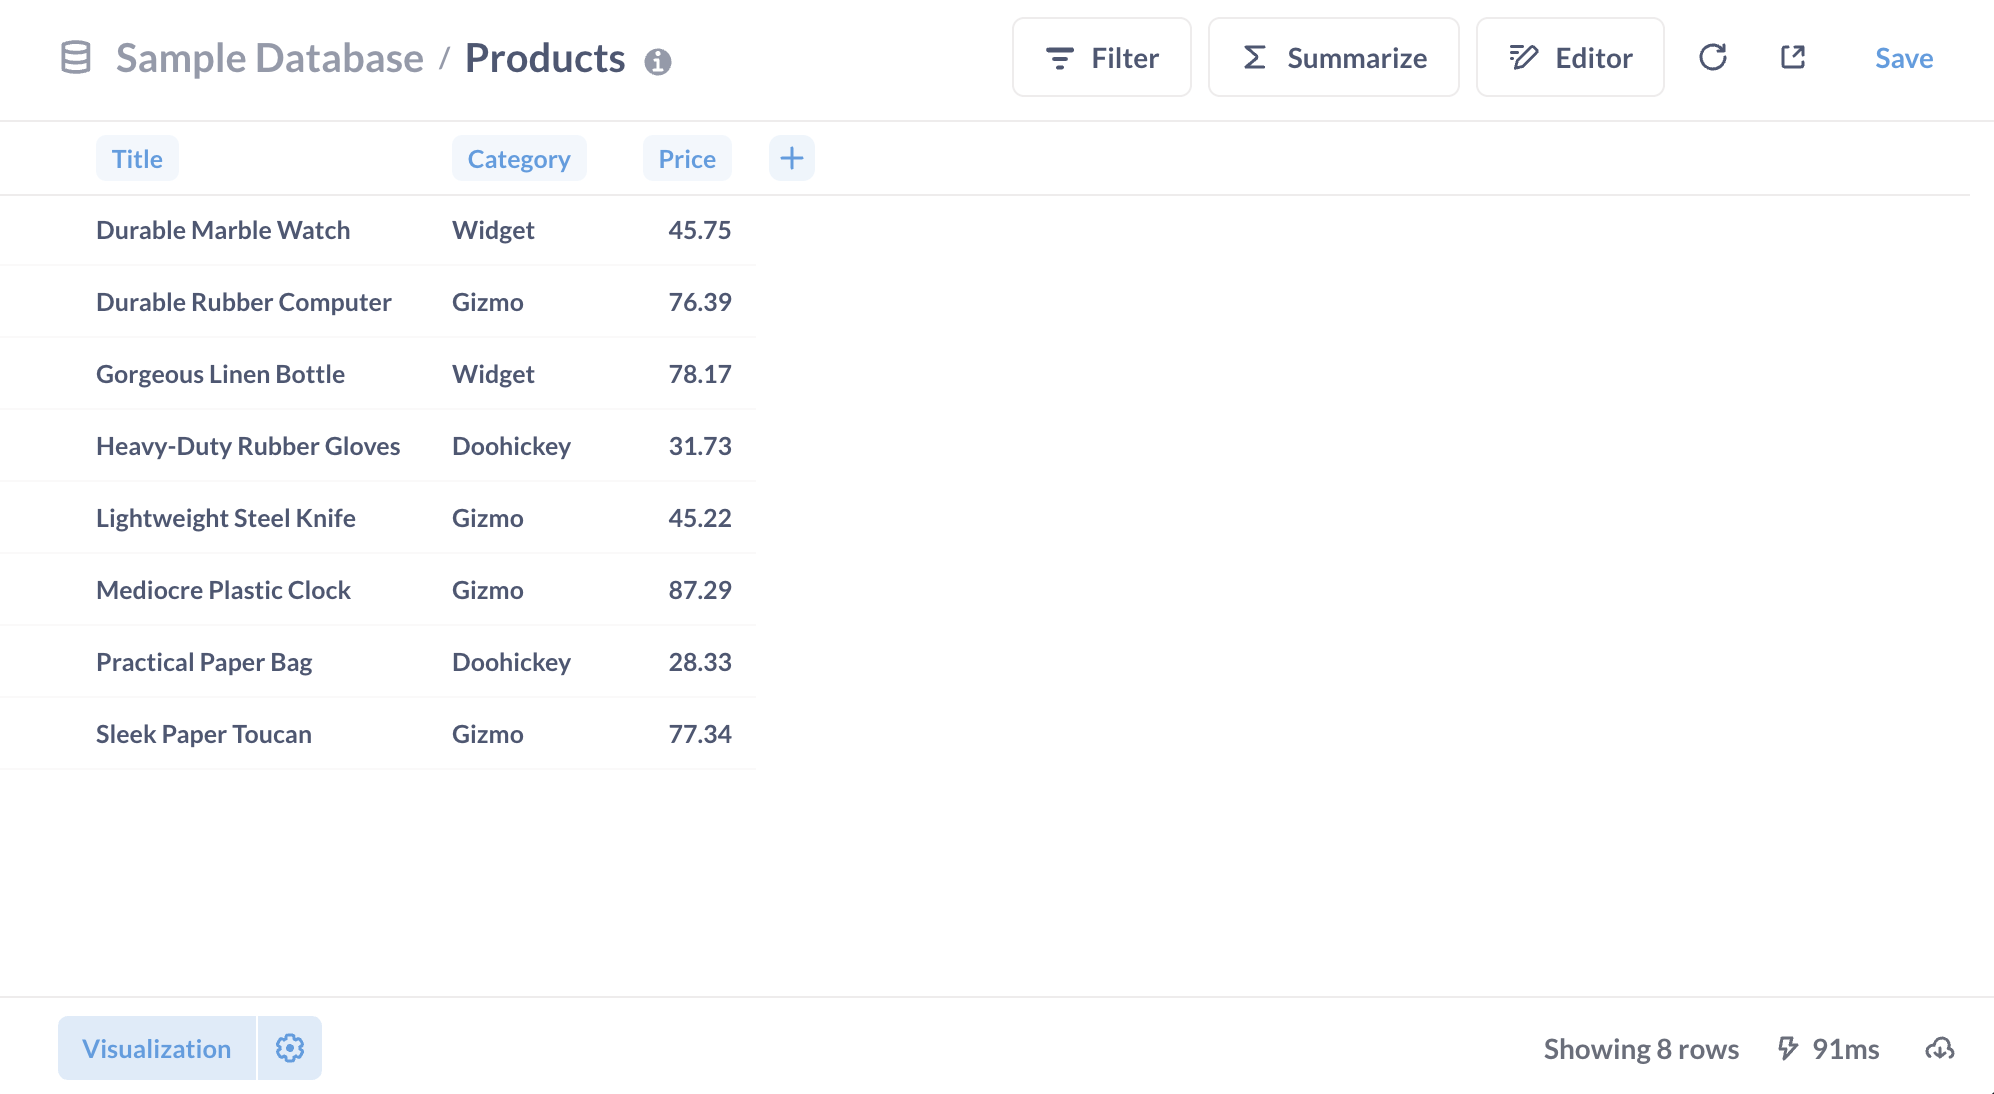This screenshot has height=1094, width=1994.
Task: Add a new column with the plus button
Action: click(791, 157)
